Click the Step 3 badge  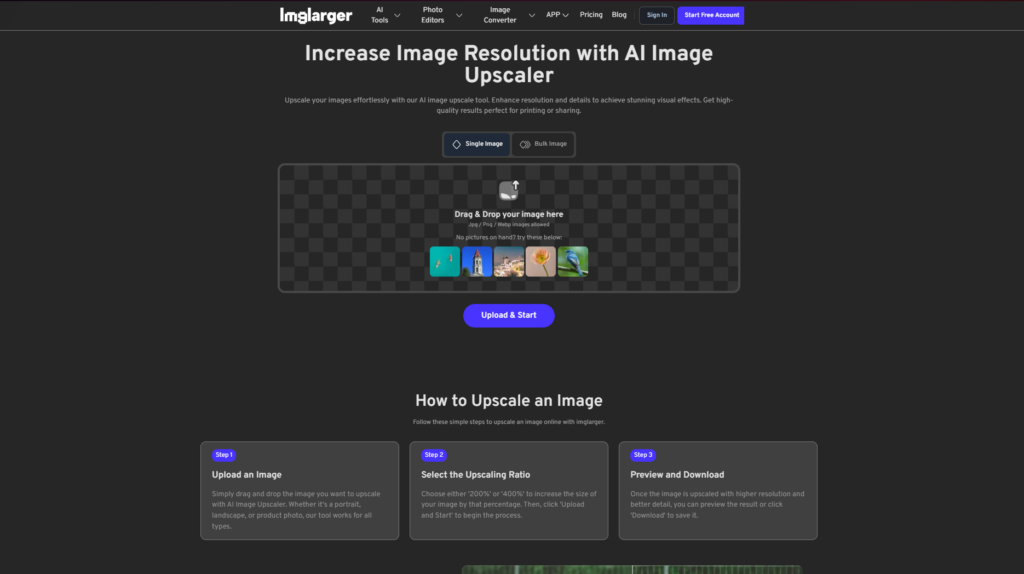[x=643, y=454]
